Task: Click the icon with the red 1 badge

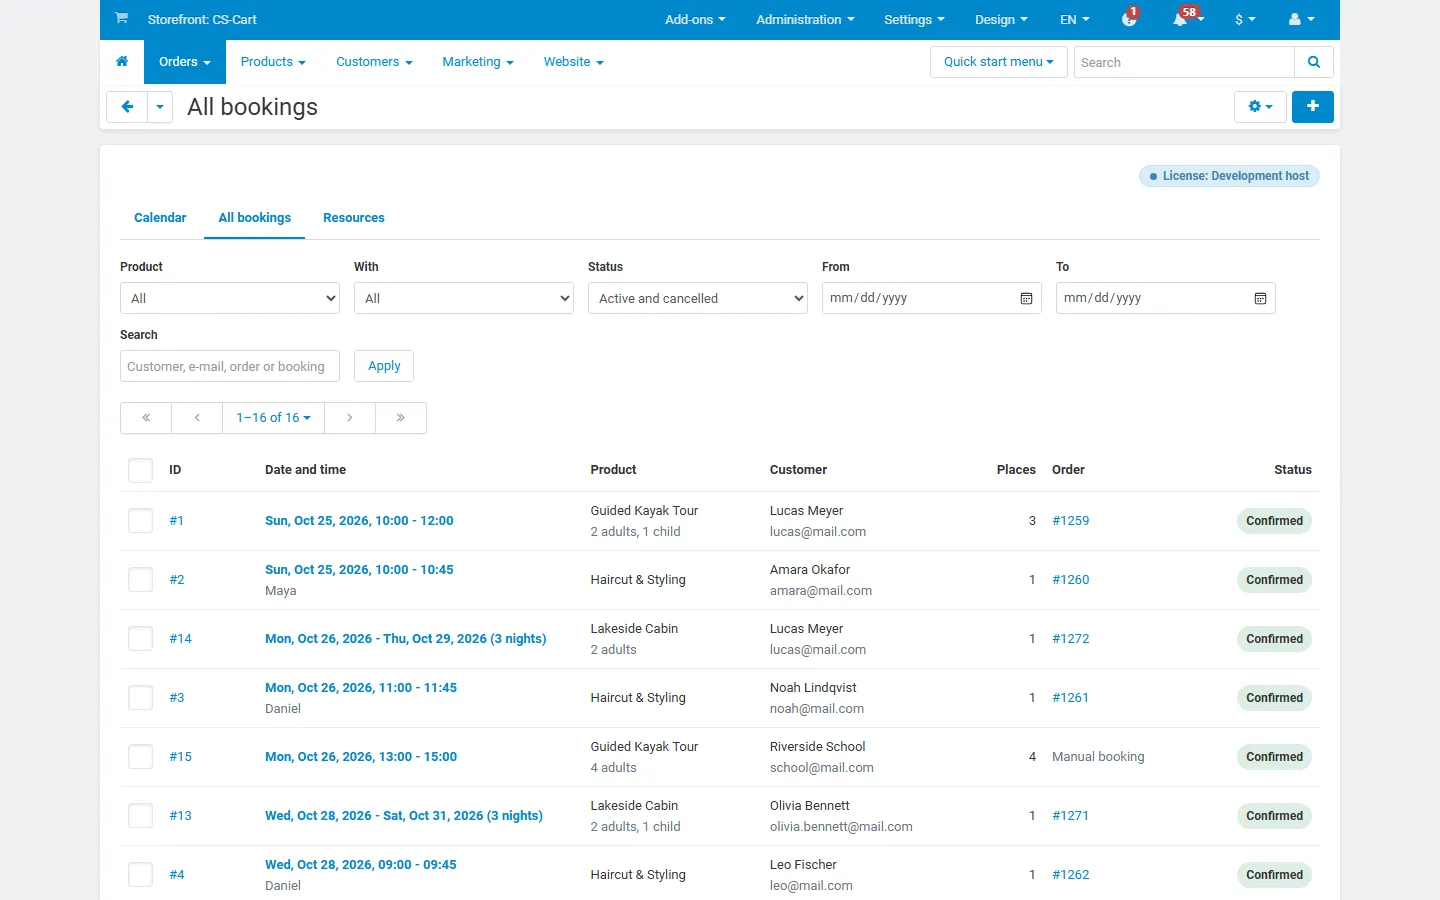Action: coord(1130,19)
